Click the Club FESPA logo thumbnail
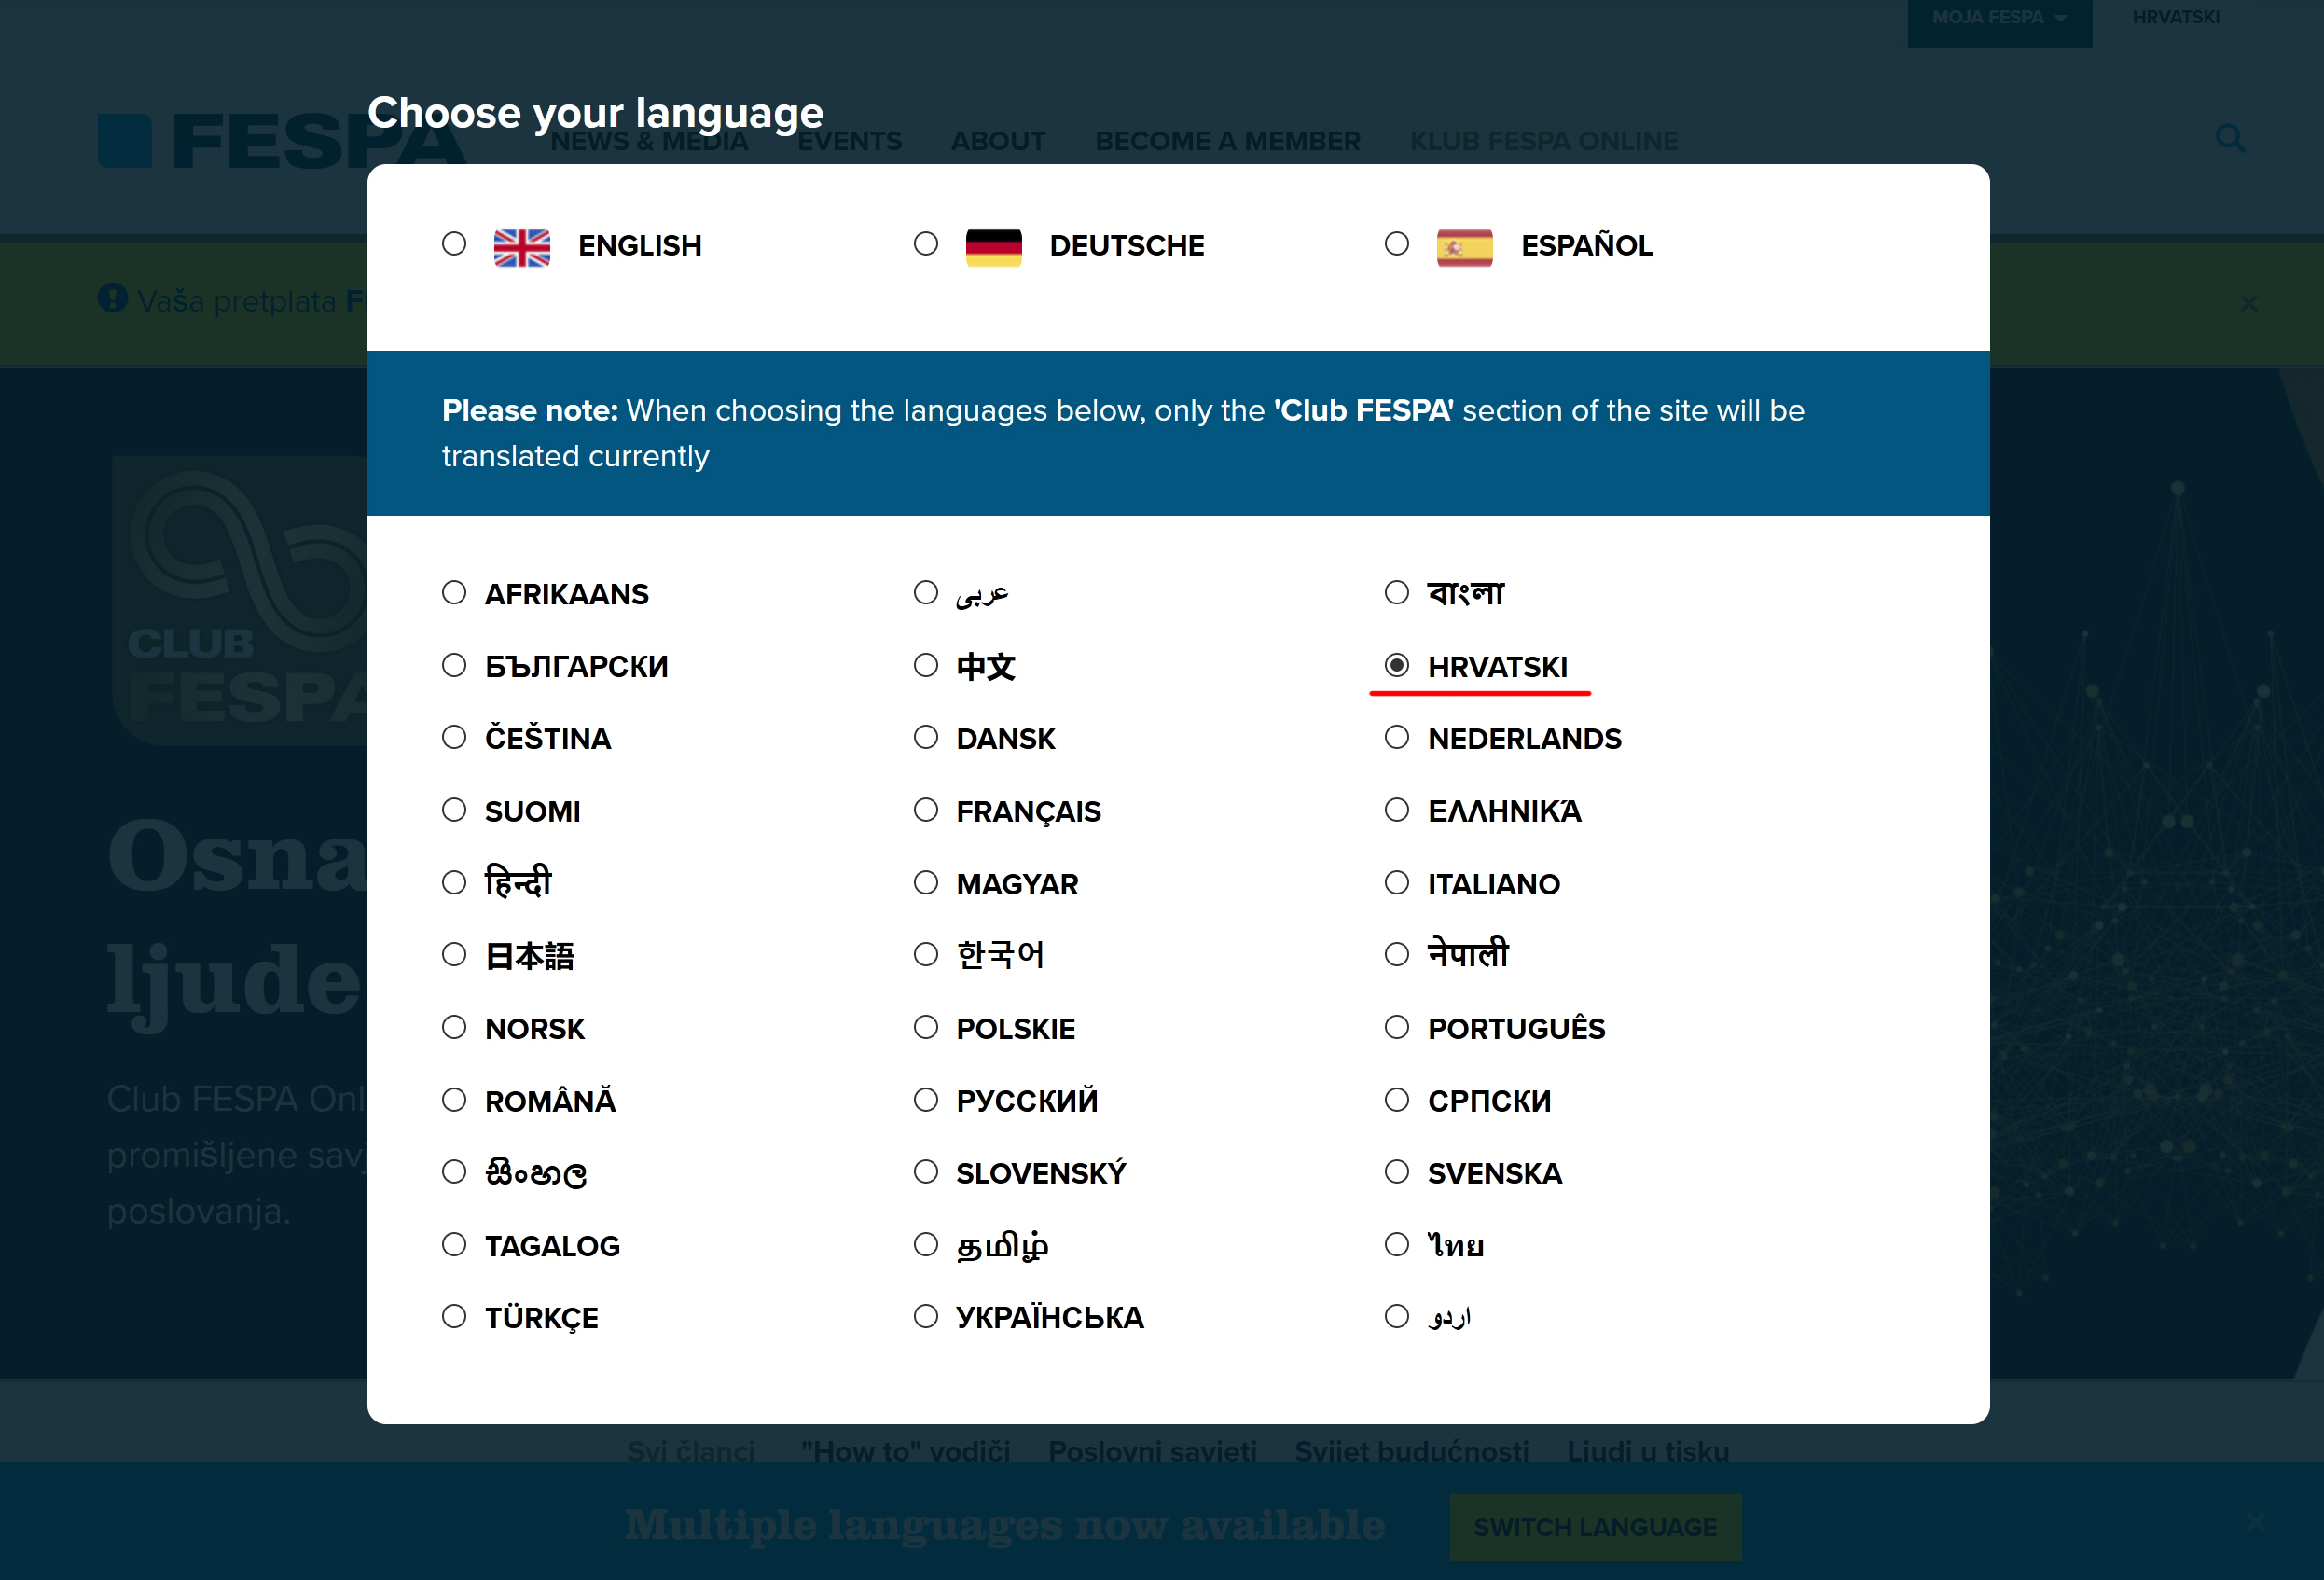2324x1580 pixels. (x=240, y=600)
